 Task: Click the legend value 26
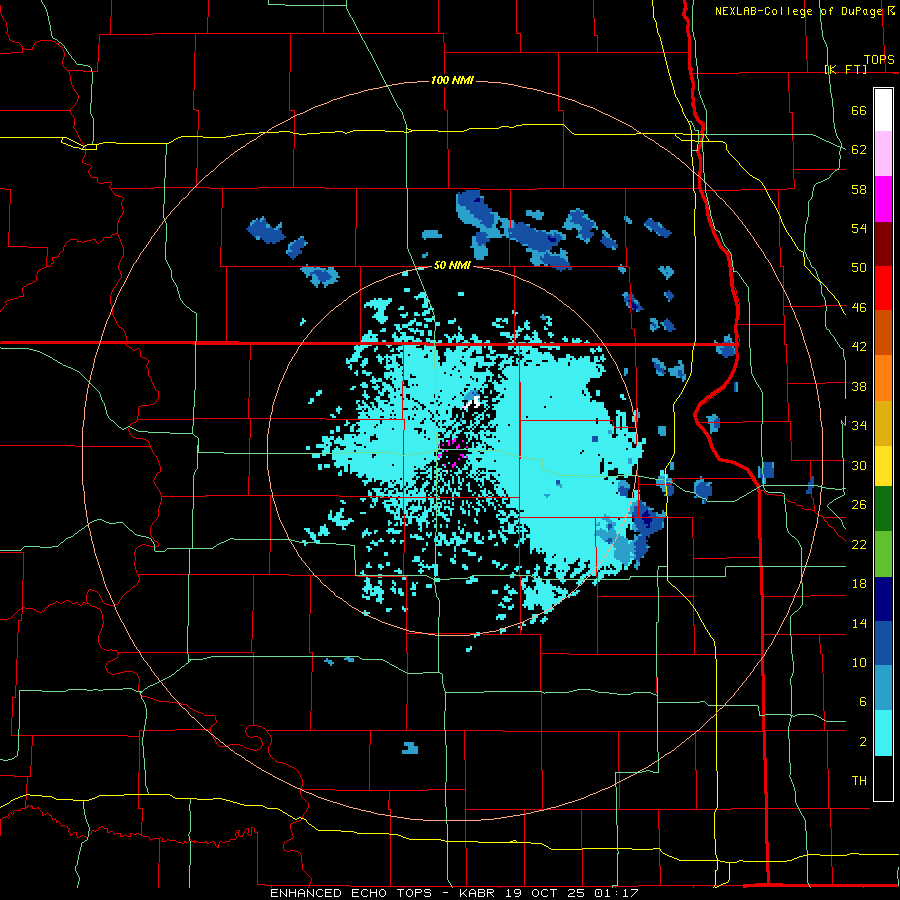click(x=859, y=505)
